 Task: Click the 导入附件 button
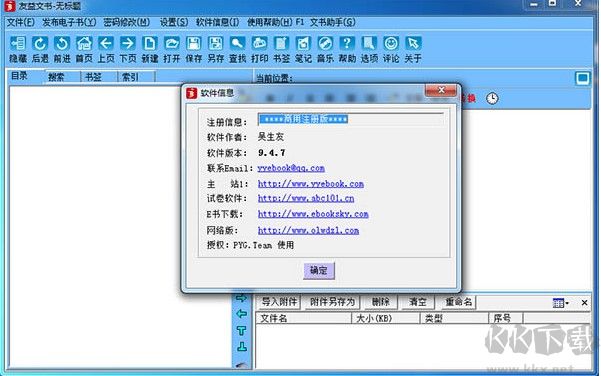pos(279,302)
